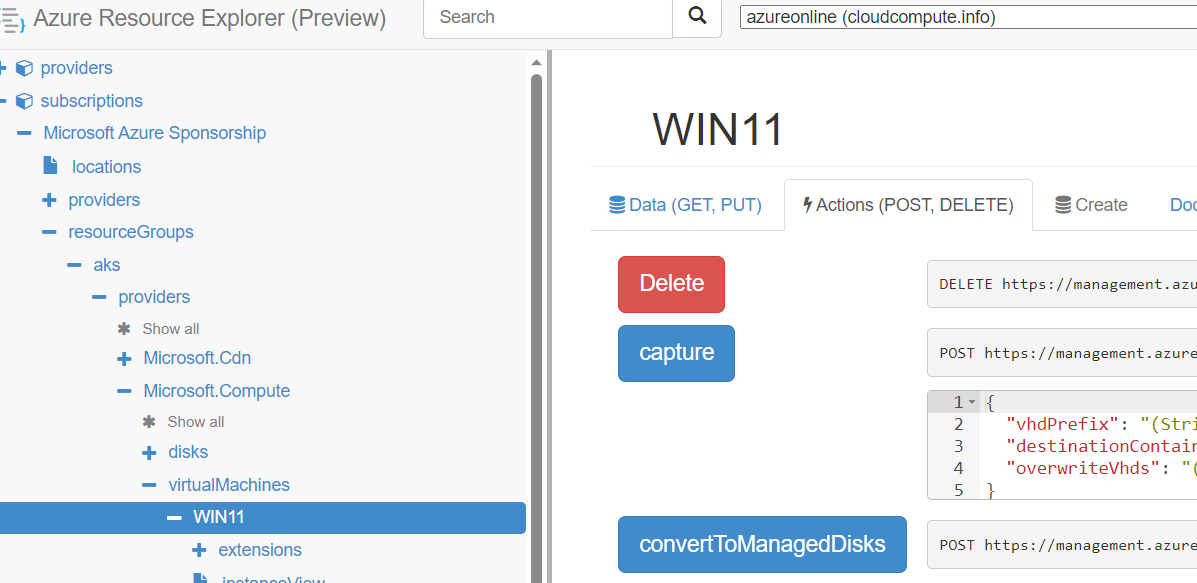
Task: Click the database icon on the Data (GET, PUT) tab
Action: (x=617, y=205)
